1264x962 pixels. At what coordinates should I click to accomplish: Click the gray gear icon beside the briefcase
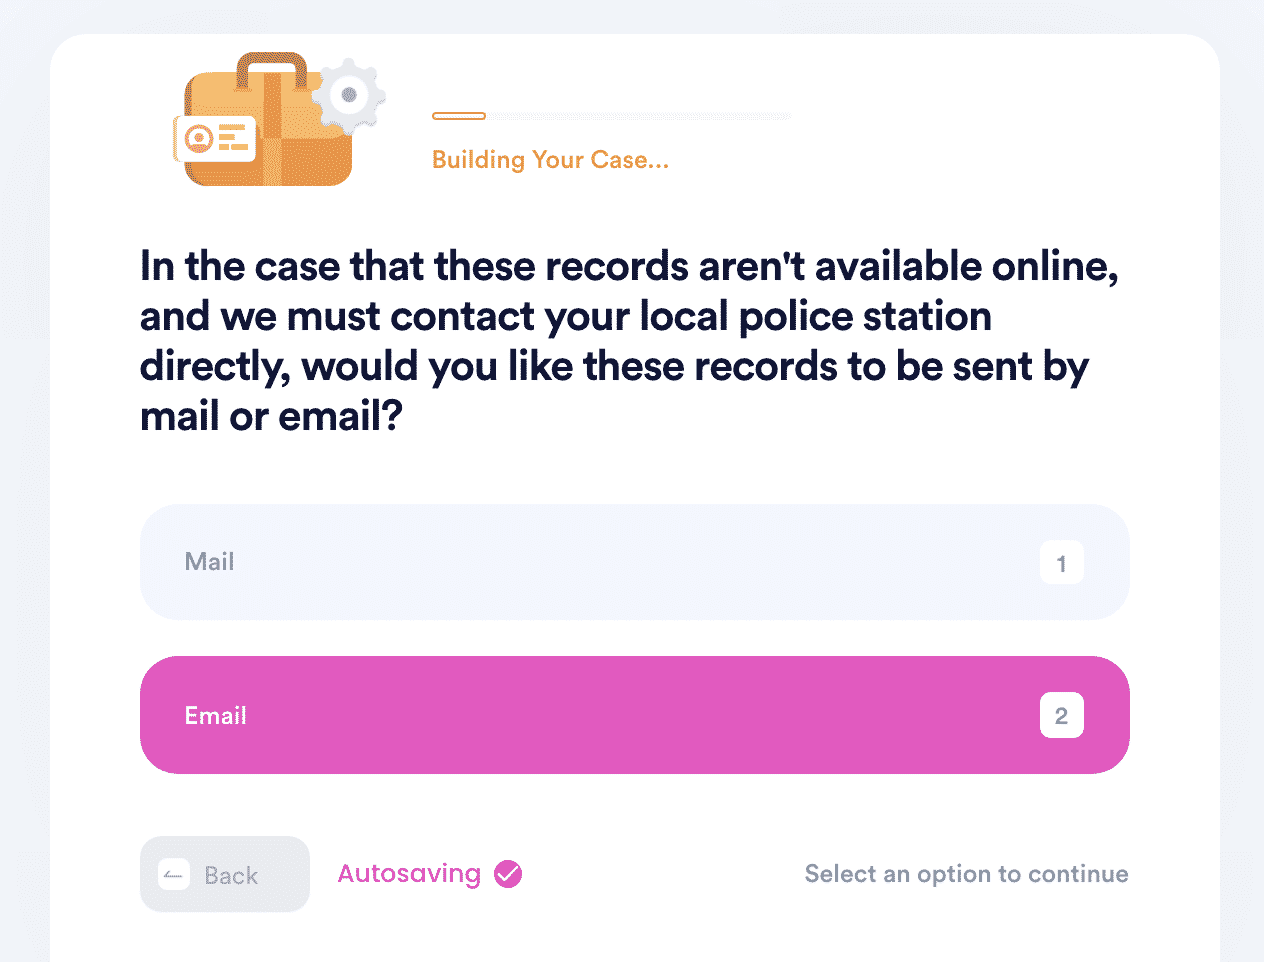tap(349, 96)
